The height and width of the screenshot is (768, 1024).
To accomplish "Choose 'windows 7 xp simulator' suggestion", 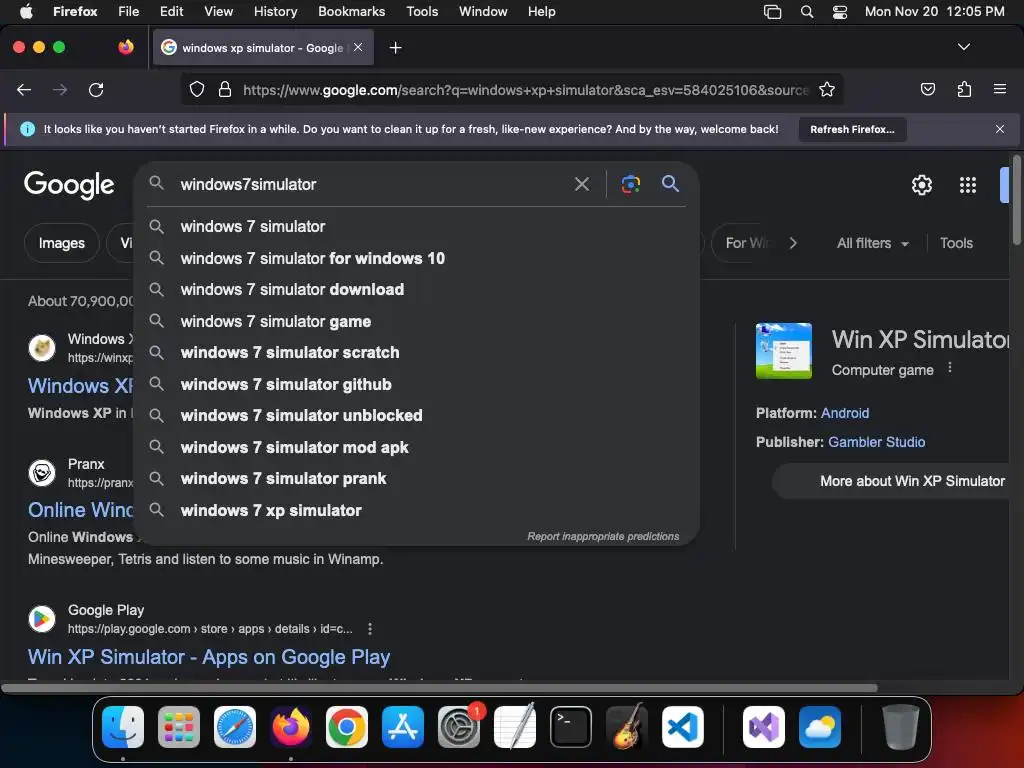I will pos(416,510).
